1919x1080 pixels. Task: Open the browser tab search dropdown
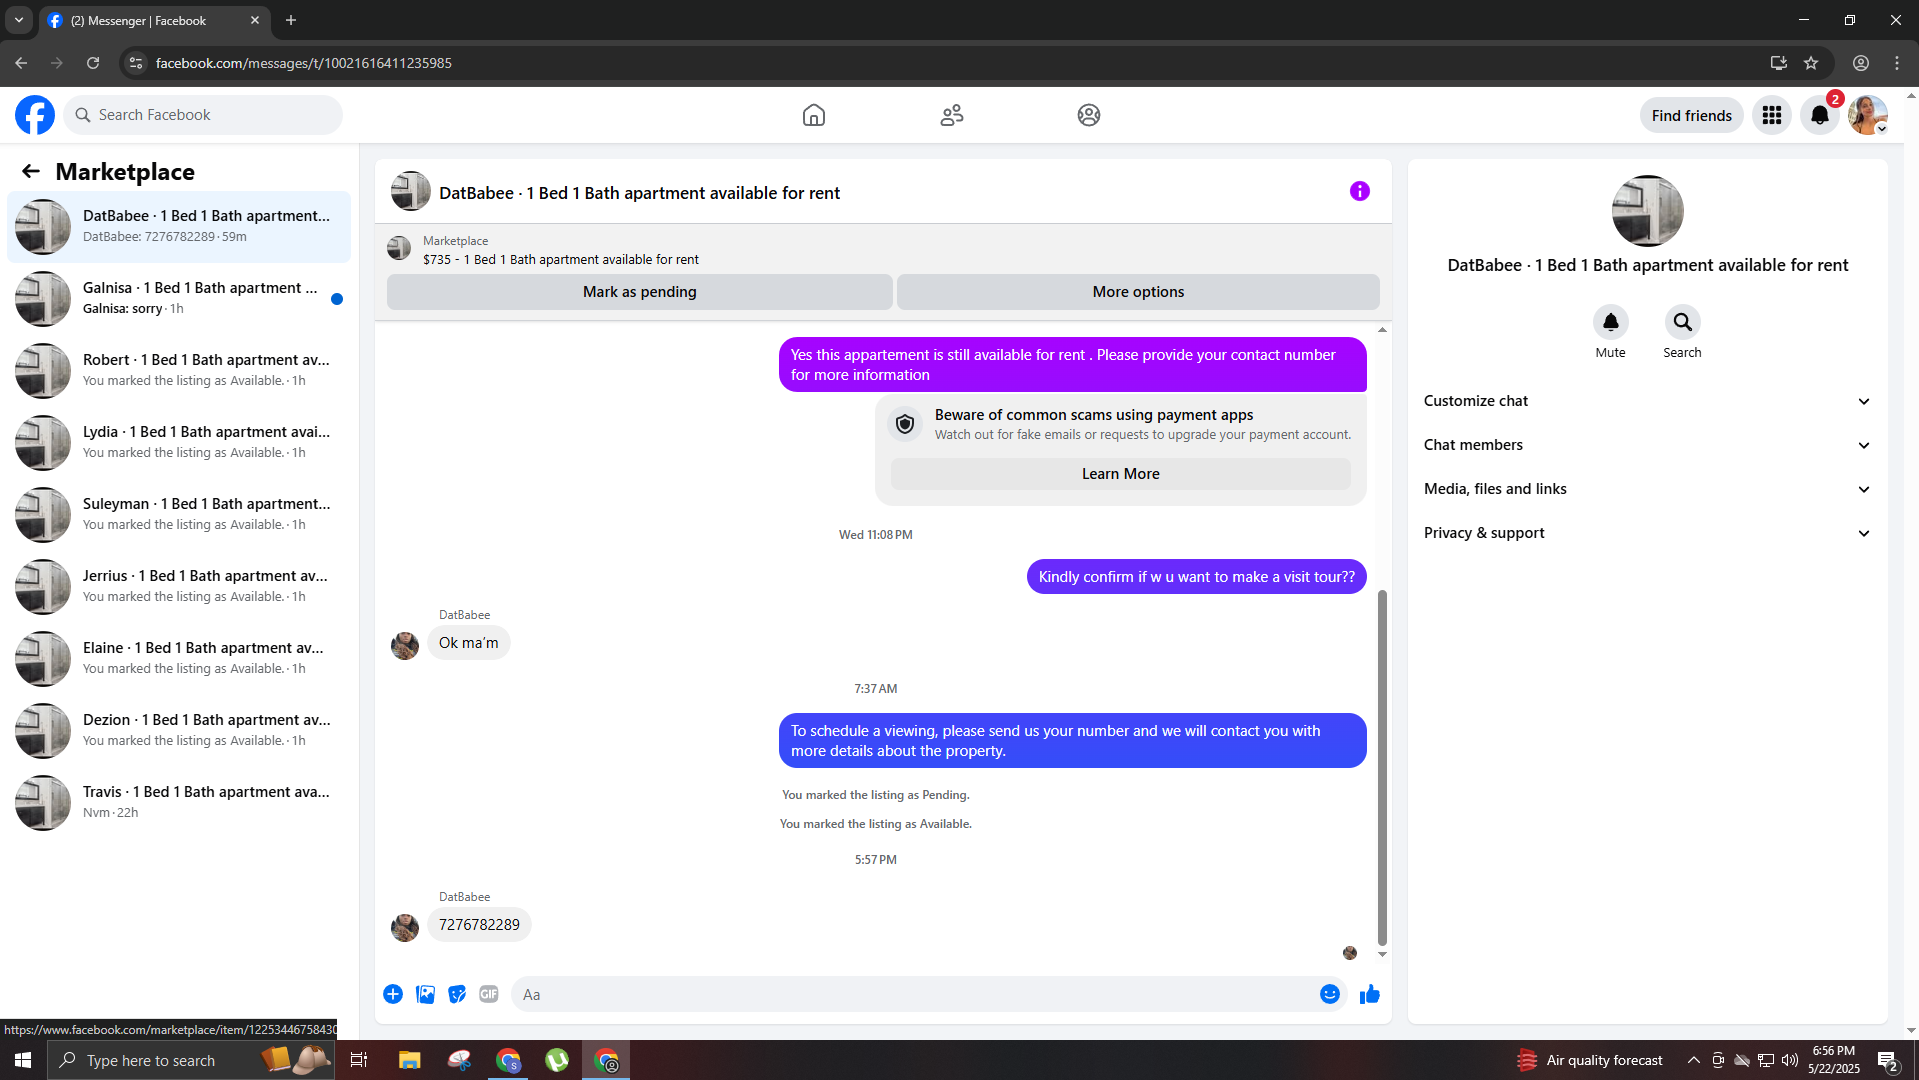pos(19,20)
